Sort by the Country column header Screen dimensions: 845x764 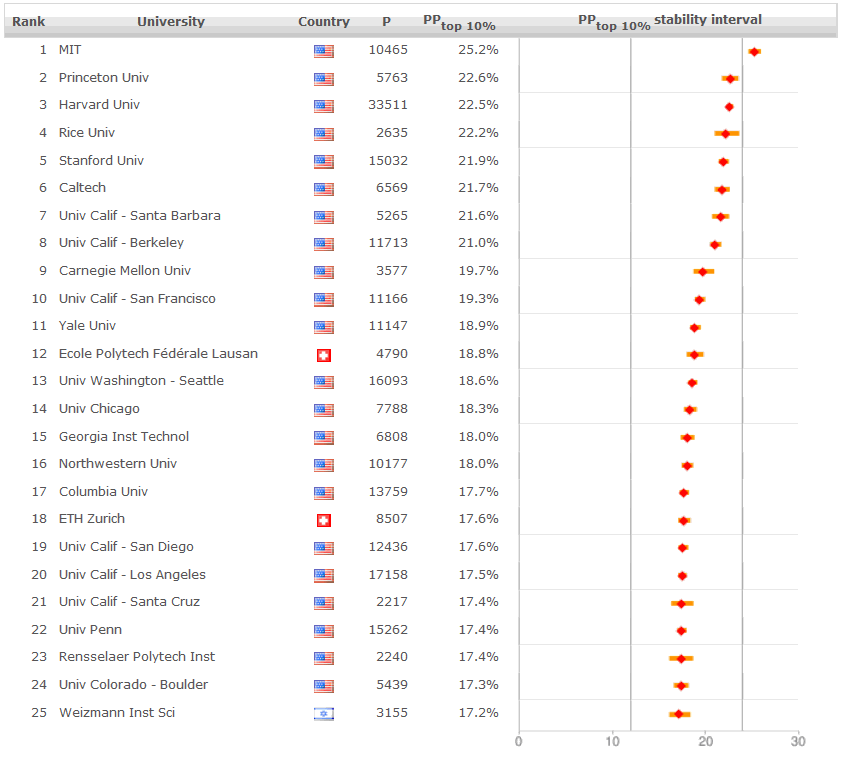pyautogui.click(x=324, y=22)
